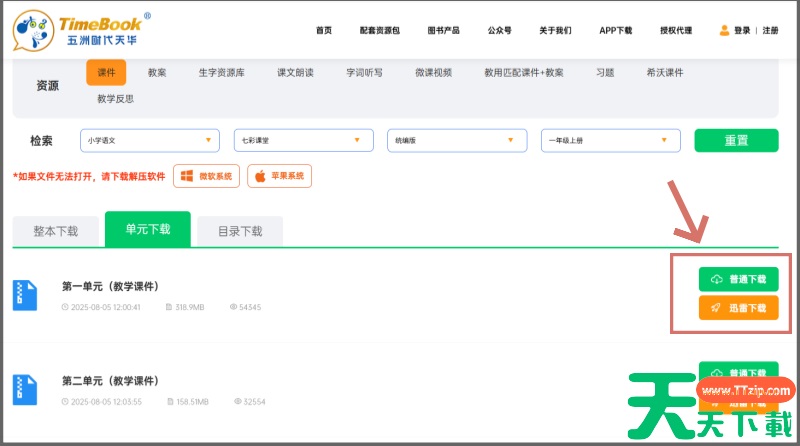This screenshot has height=446, width=800.
Task: Click the 54345 view count
Action: (250, 307)
